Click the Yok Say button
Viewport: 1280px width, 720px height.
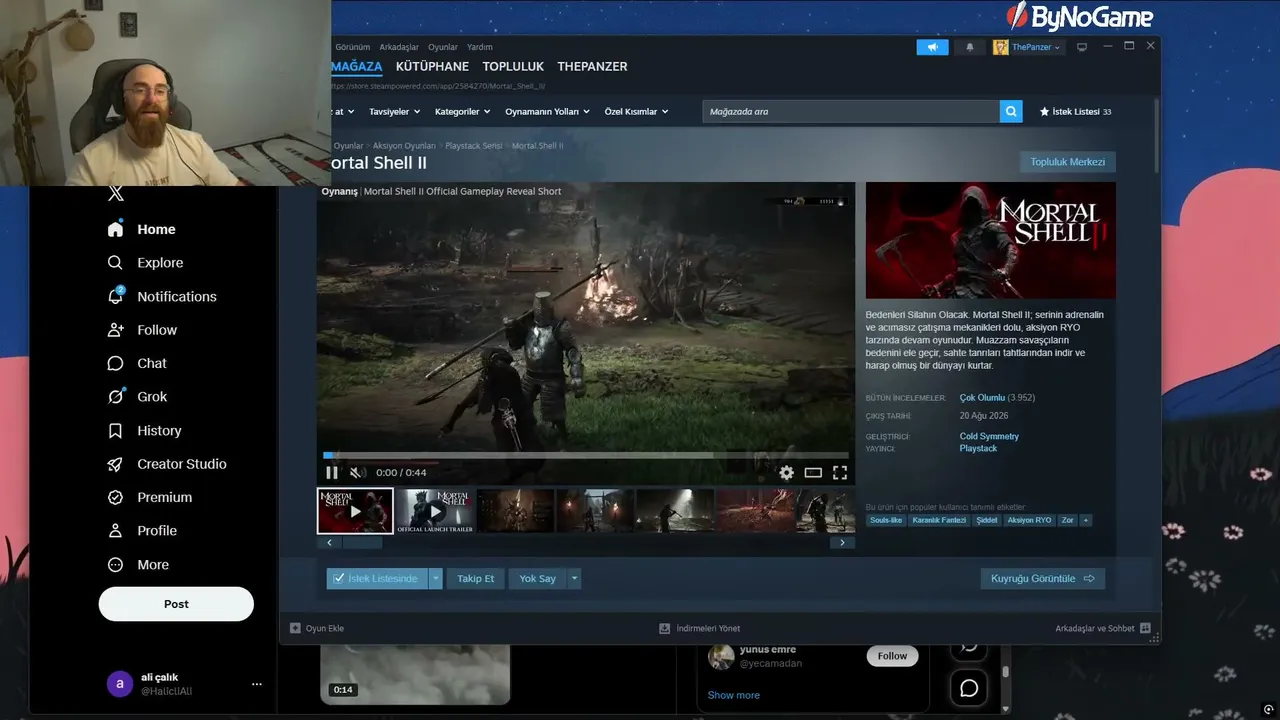coord(537,579)
